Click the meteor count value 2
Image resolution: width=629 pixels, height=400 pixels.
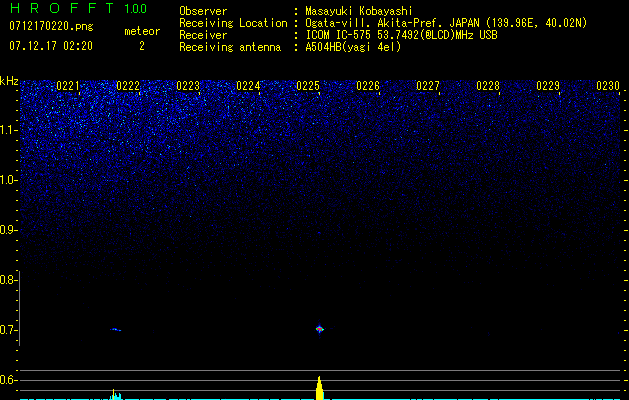tap(142, 46)
